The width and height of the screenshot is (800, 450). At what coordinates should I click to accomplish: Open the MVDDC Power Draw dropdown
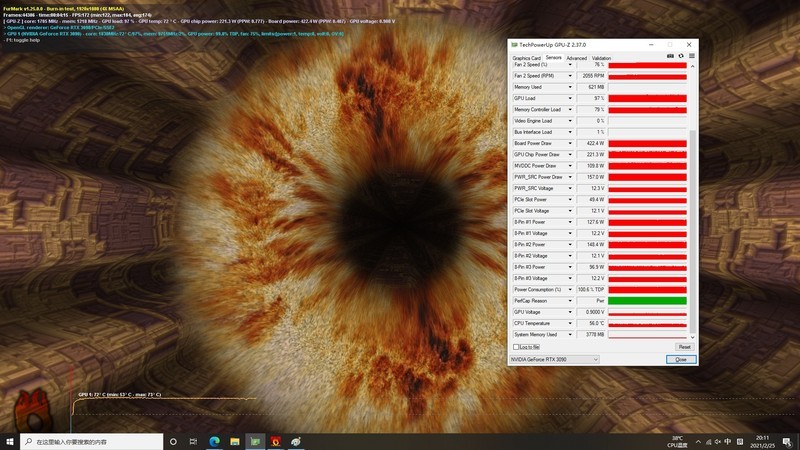coord(570,166)
